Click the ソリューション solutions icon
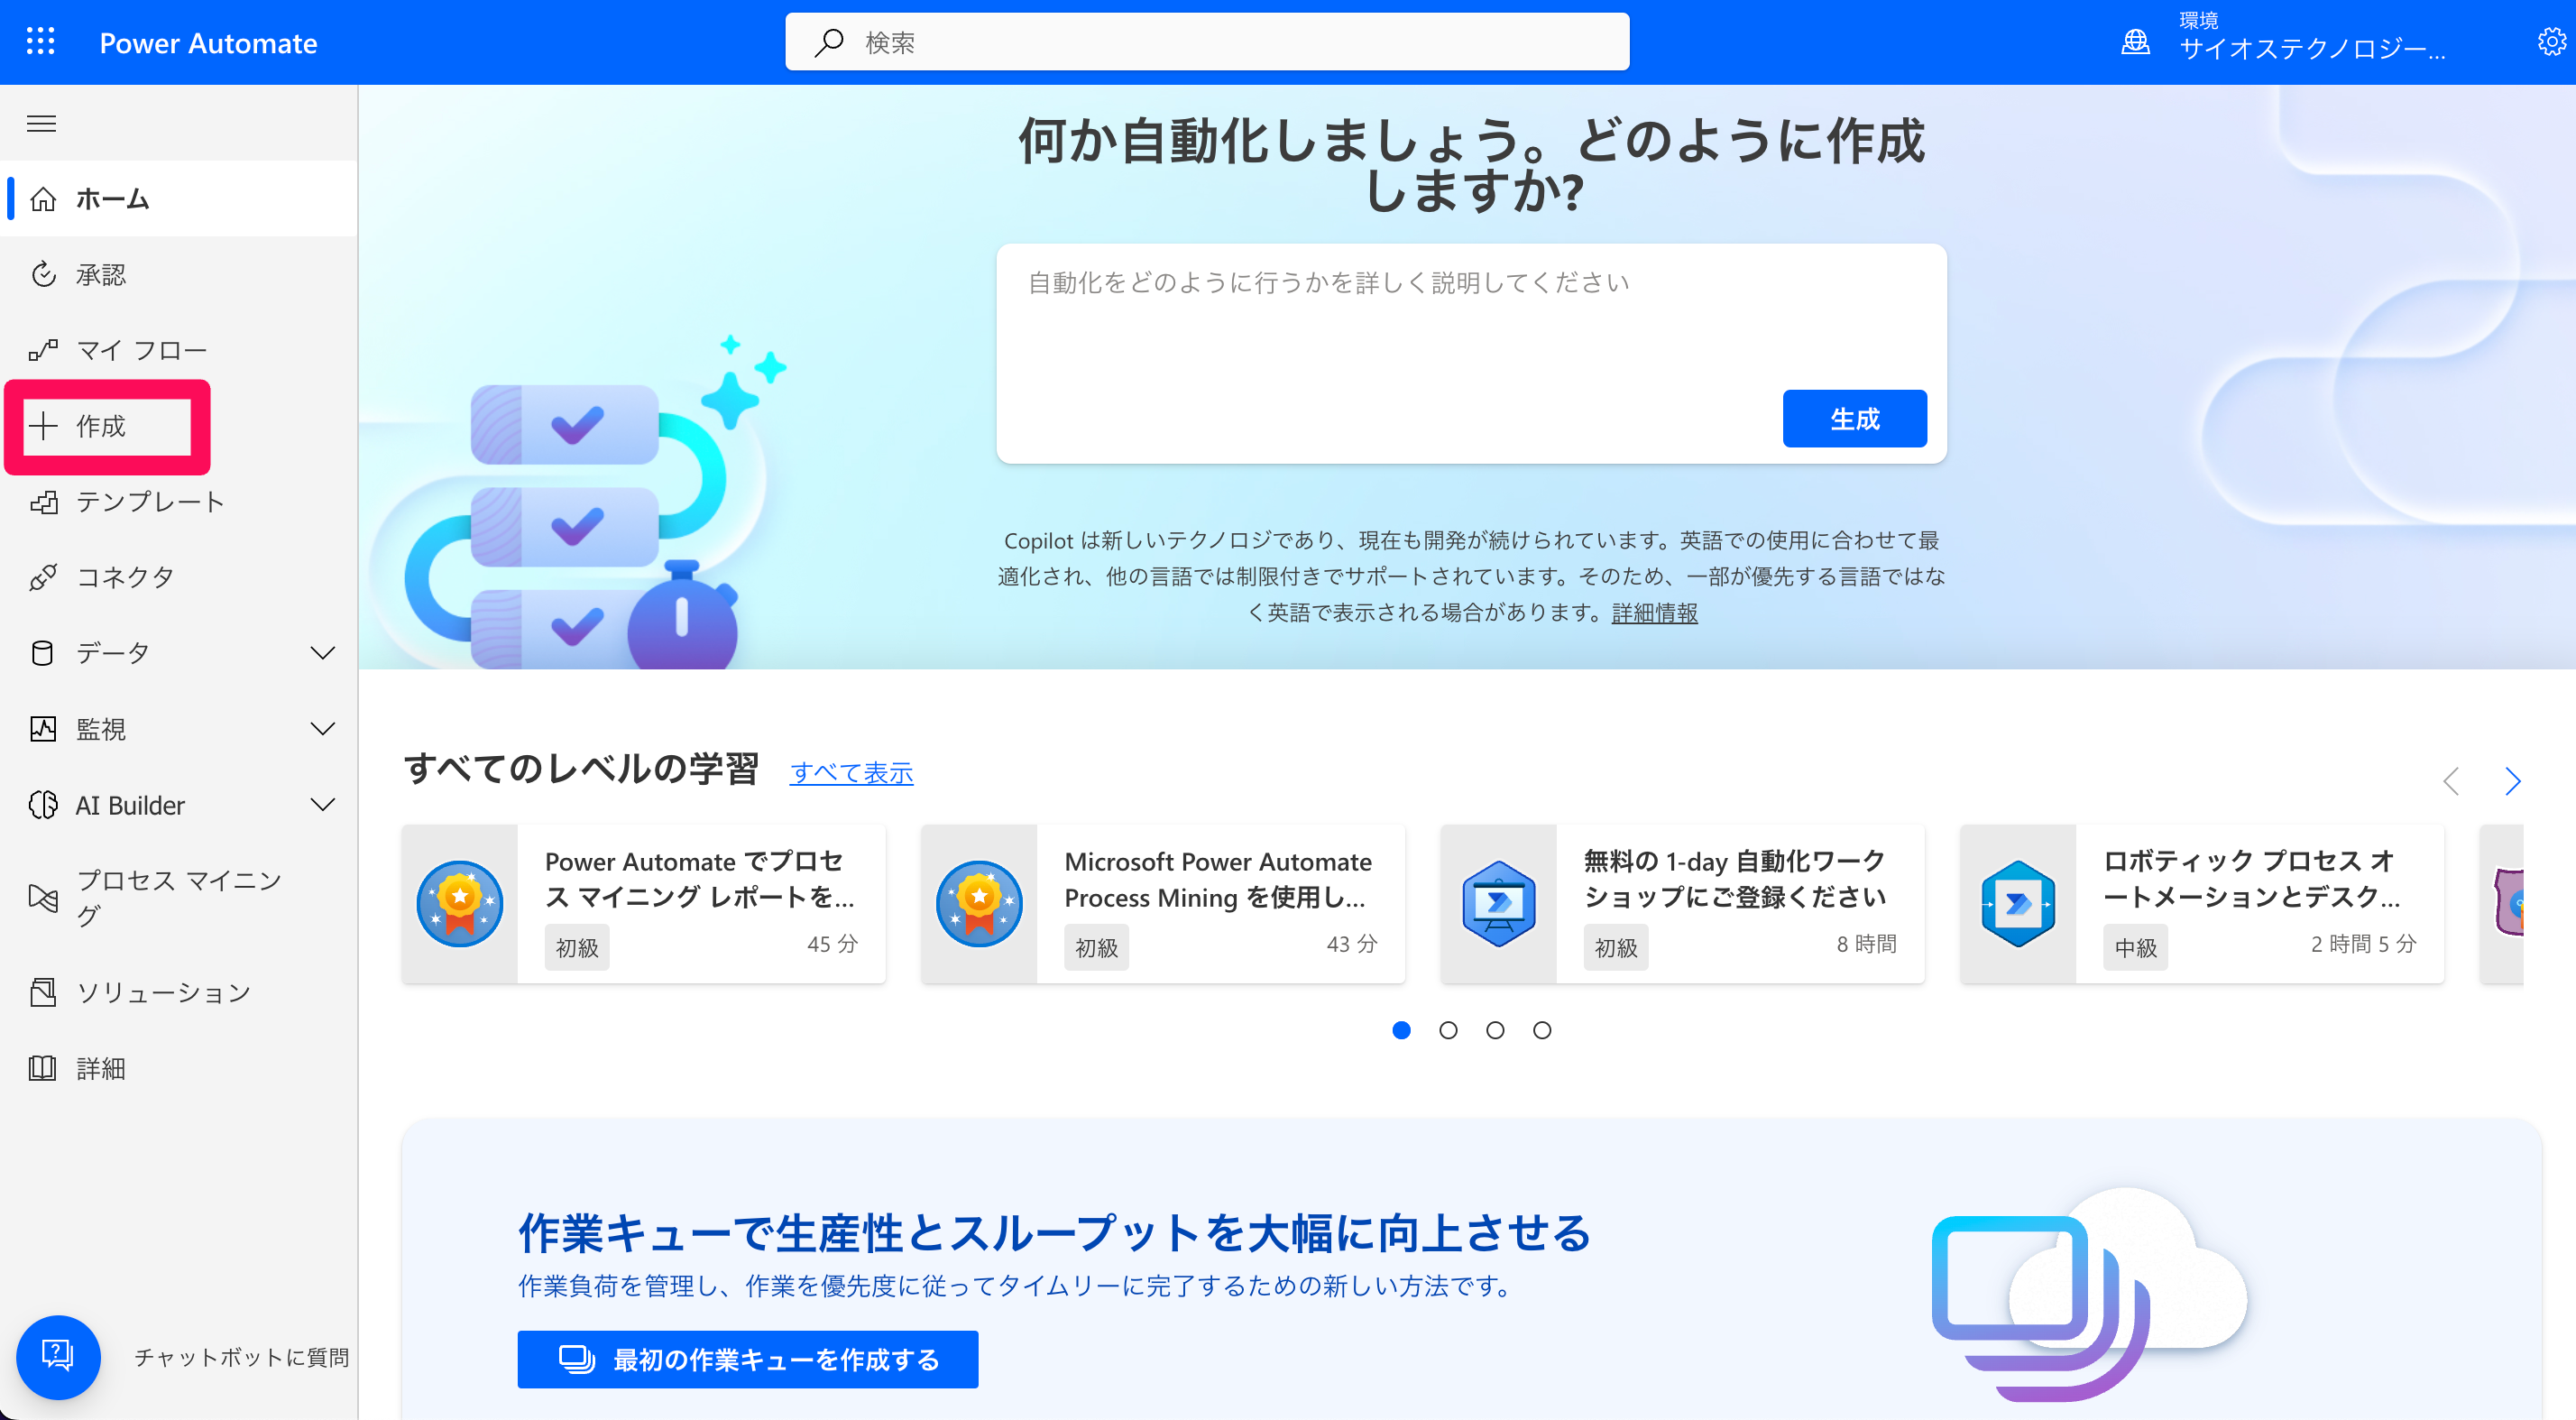 pos(43,992)
